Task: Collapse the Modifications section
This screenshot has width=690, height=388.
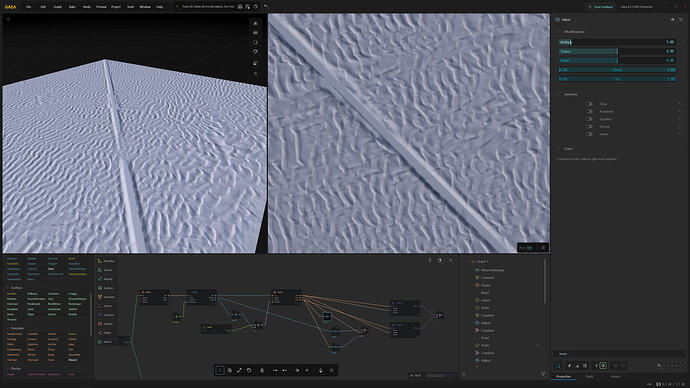Action: click(559, 32)
